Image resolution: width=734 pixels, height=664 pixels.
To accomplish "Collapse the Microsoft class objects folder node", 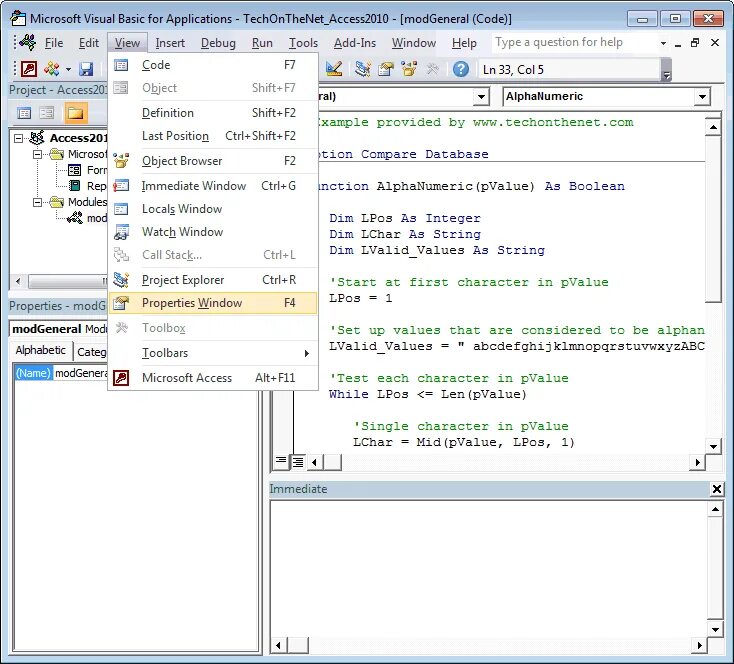I will pyautogui.click(x=37, y=155).
